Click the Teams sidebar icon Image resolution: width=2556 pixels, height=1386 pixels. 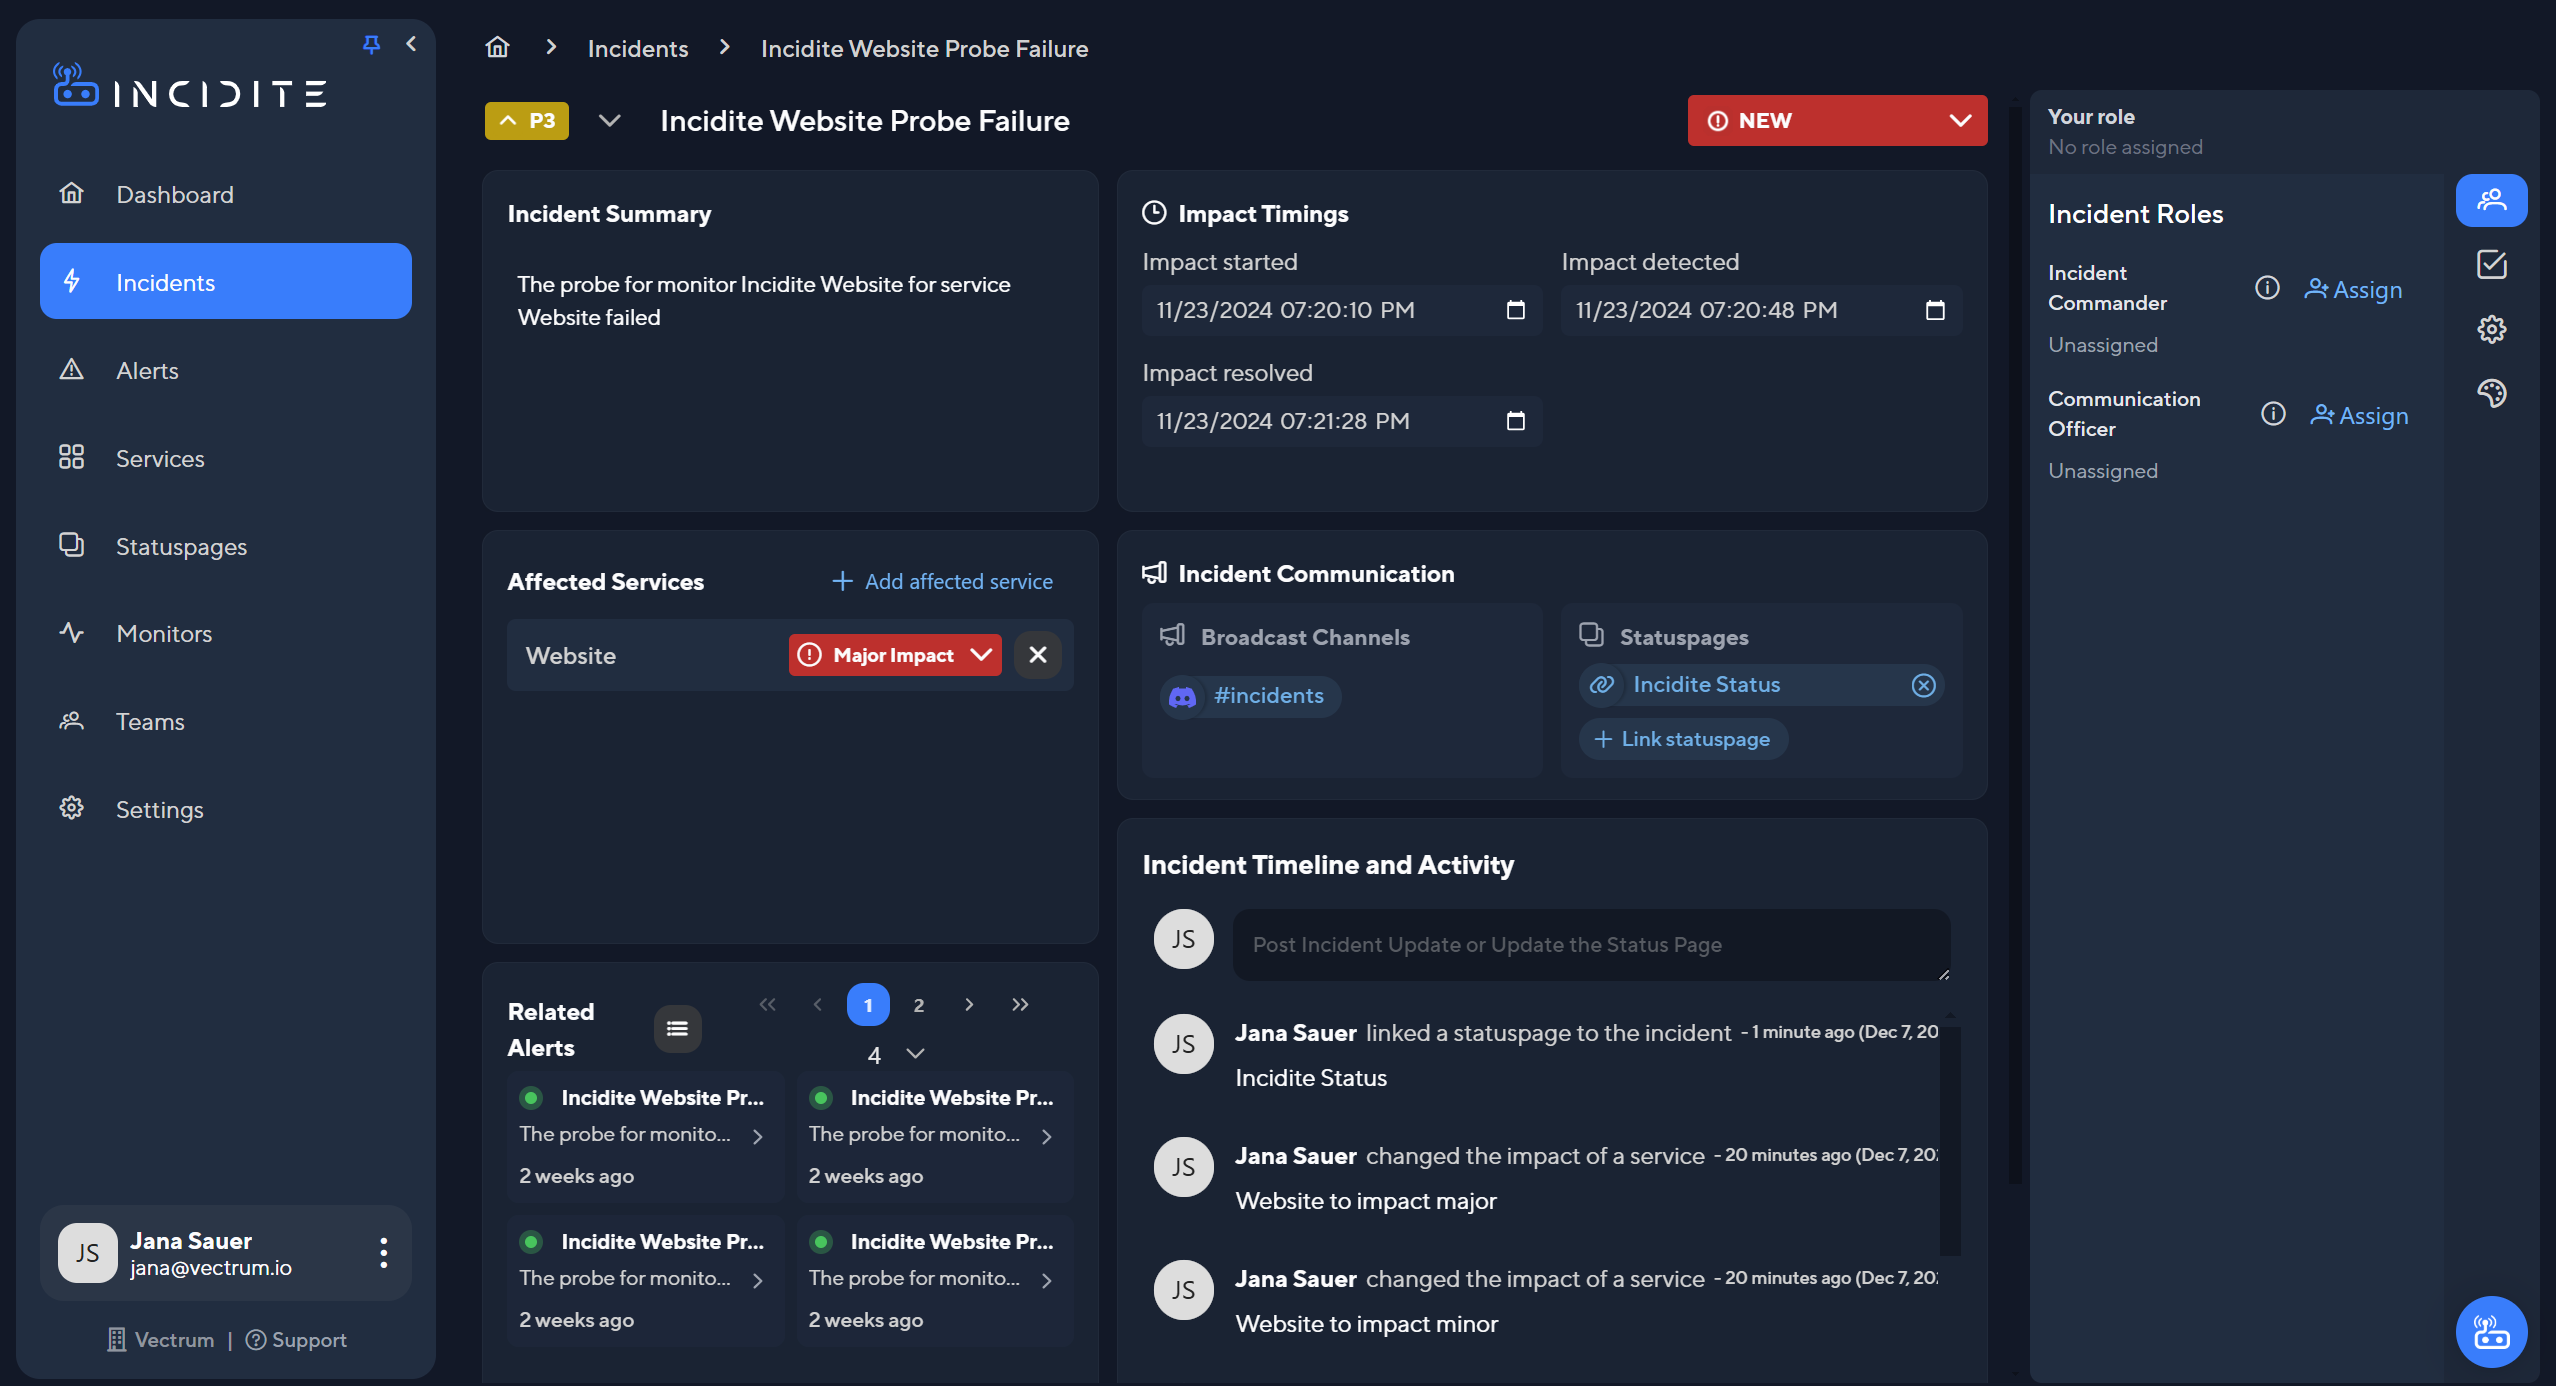(70, 720)
